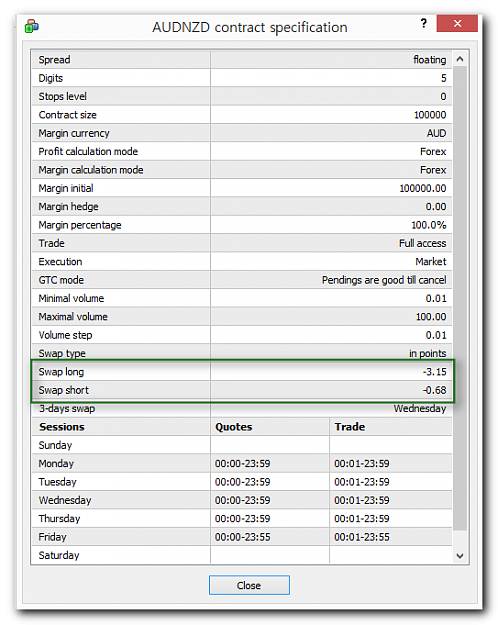This screenshot has width=498, height=625.
Task: Select the Execution label
Action: [60, 261]
